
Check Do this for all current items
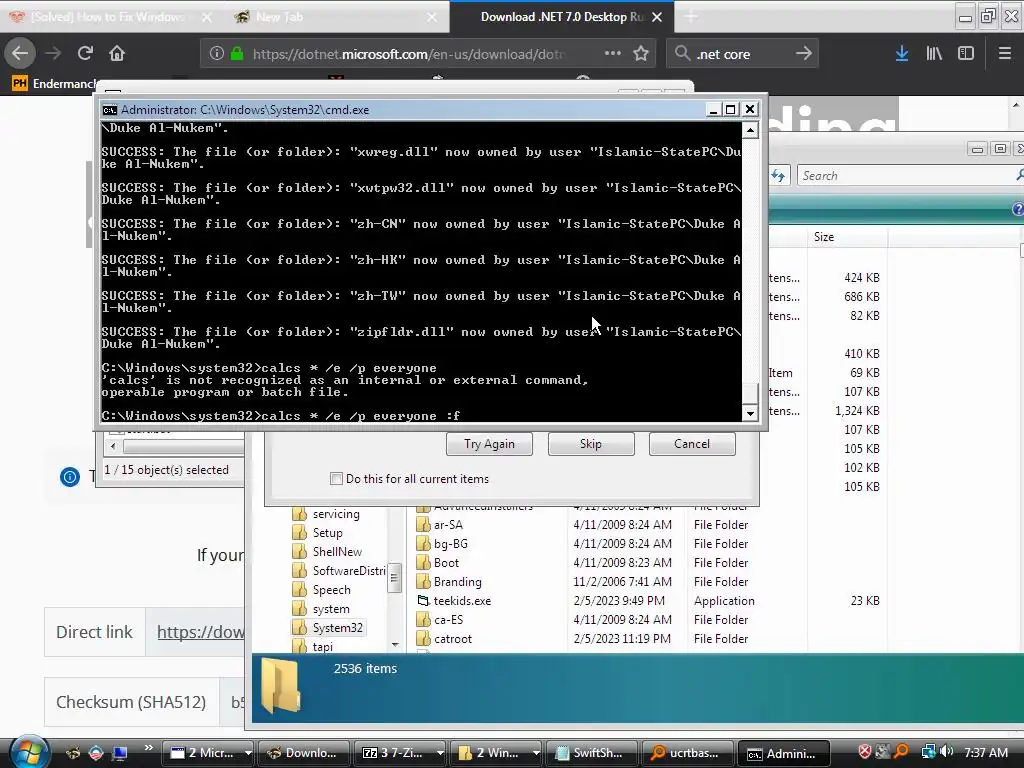tap(336, 479)
